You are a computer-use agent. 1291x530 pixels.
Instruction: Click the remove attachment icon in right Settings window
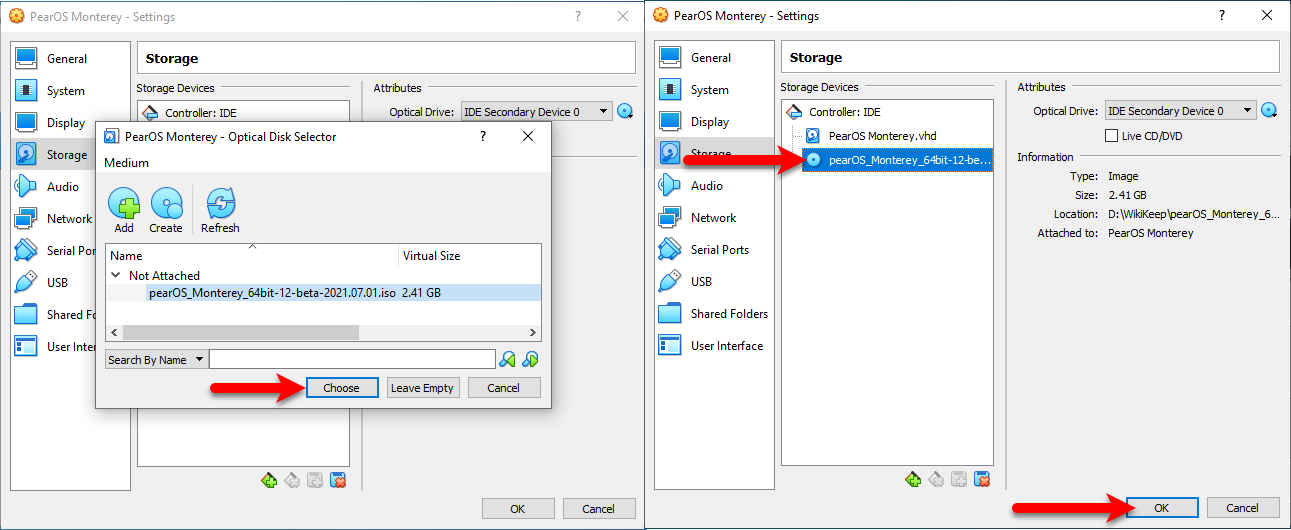982,479
